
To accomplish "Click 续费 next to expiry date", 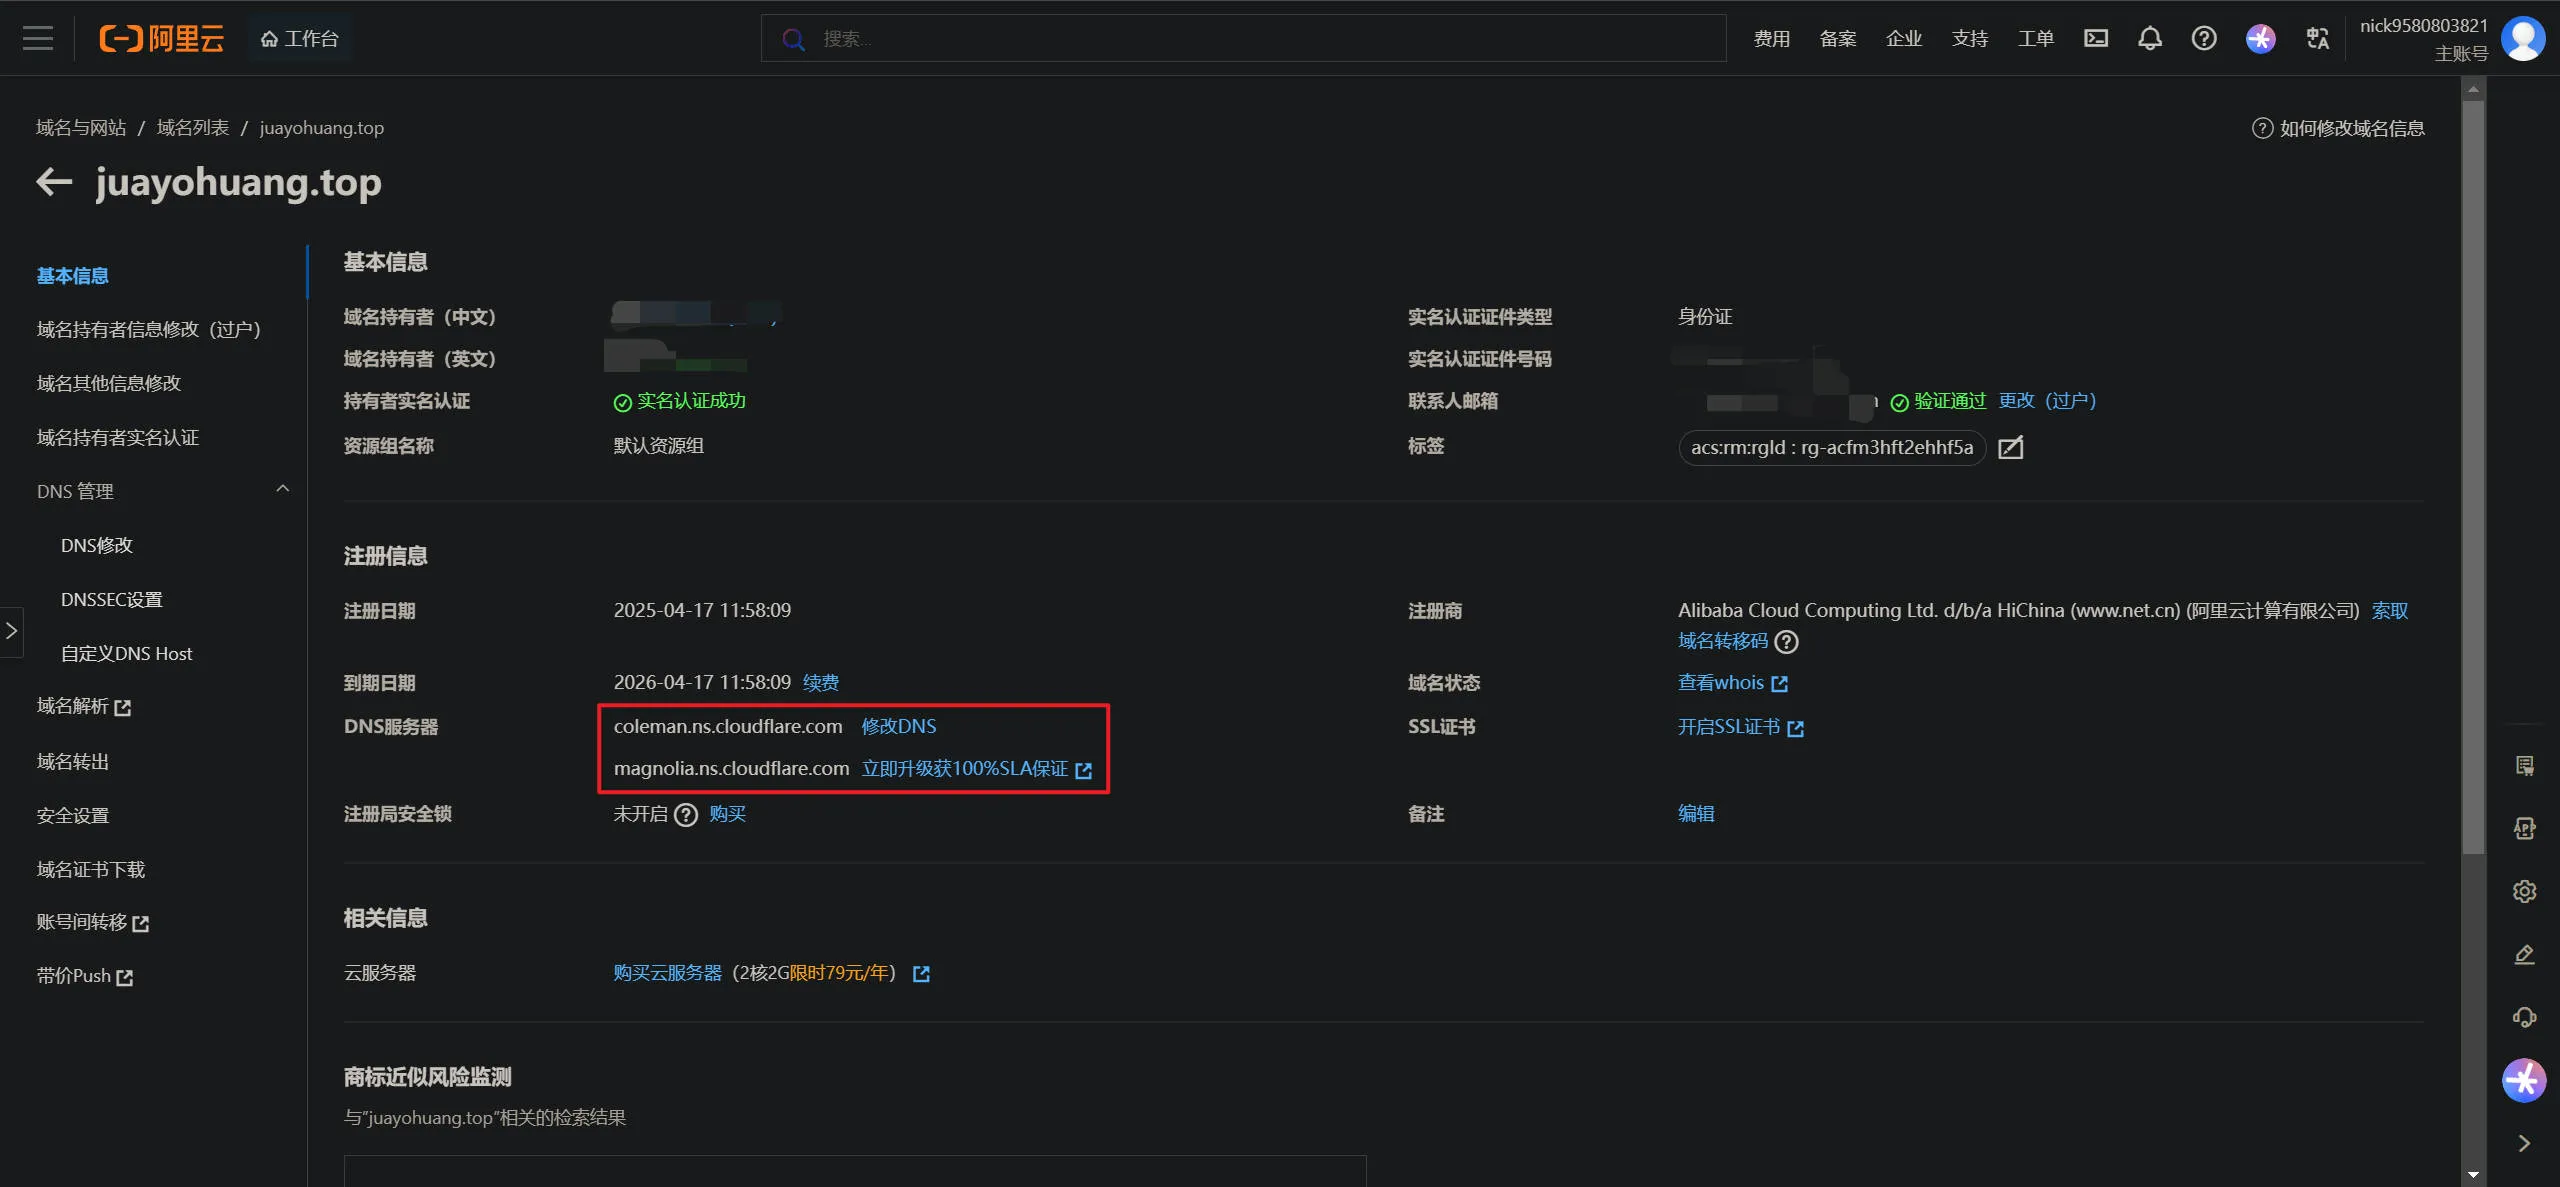I will pyautogui.click(x=820, y=682).
